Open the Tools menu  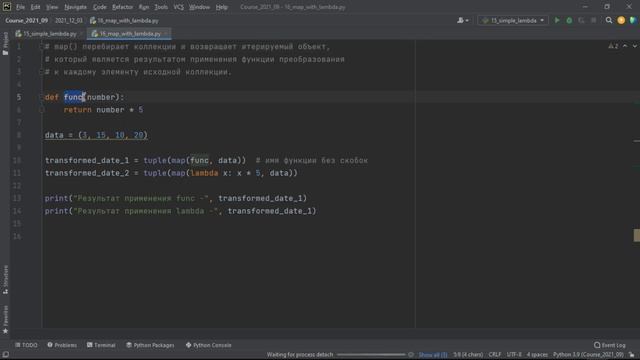point(161,7)
